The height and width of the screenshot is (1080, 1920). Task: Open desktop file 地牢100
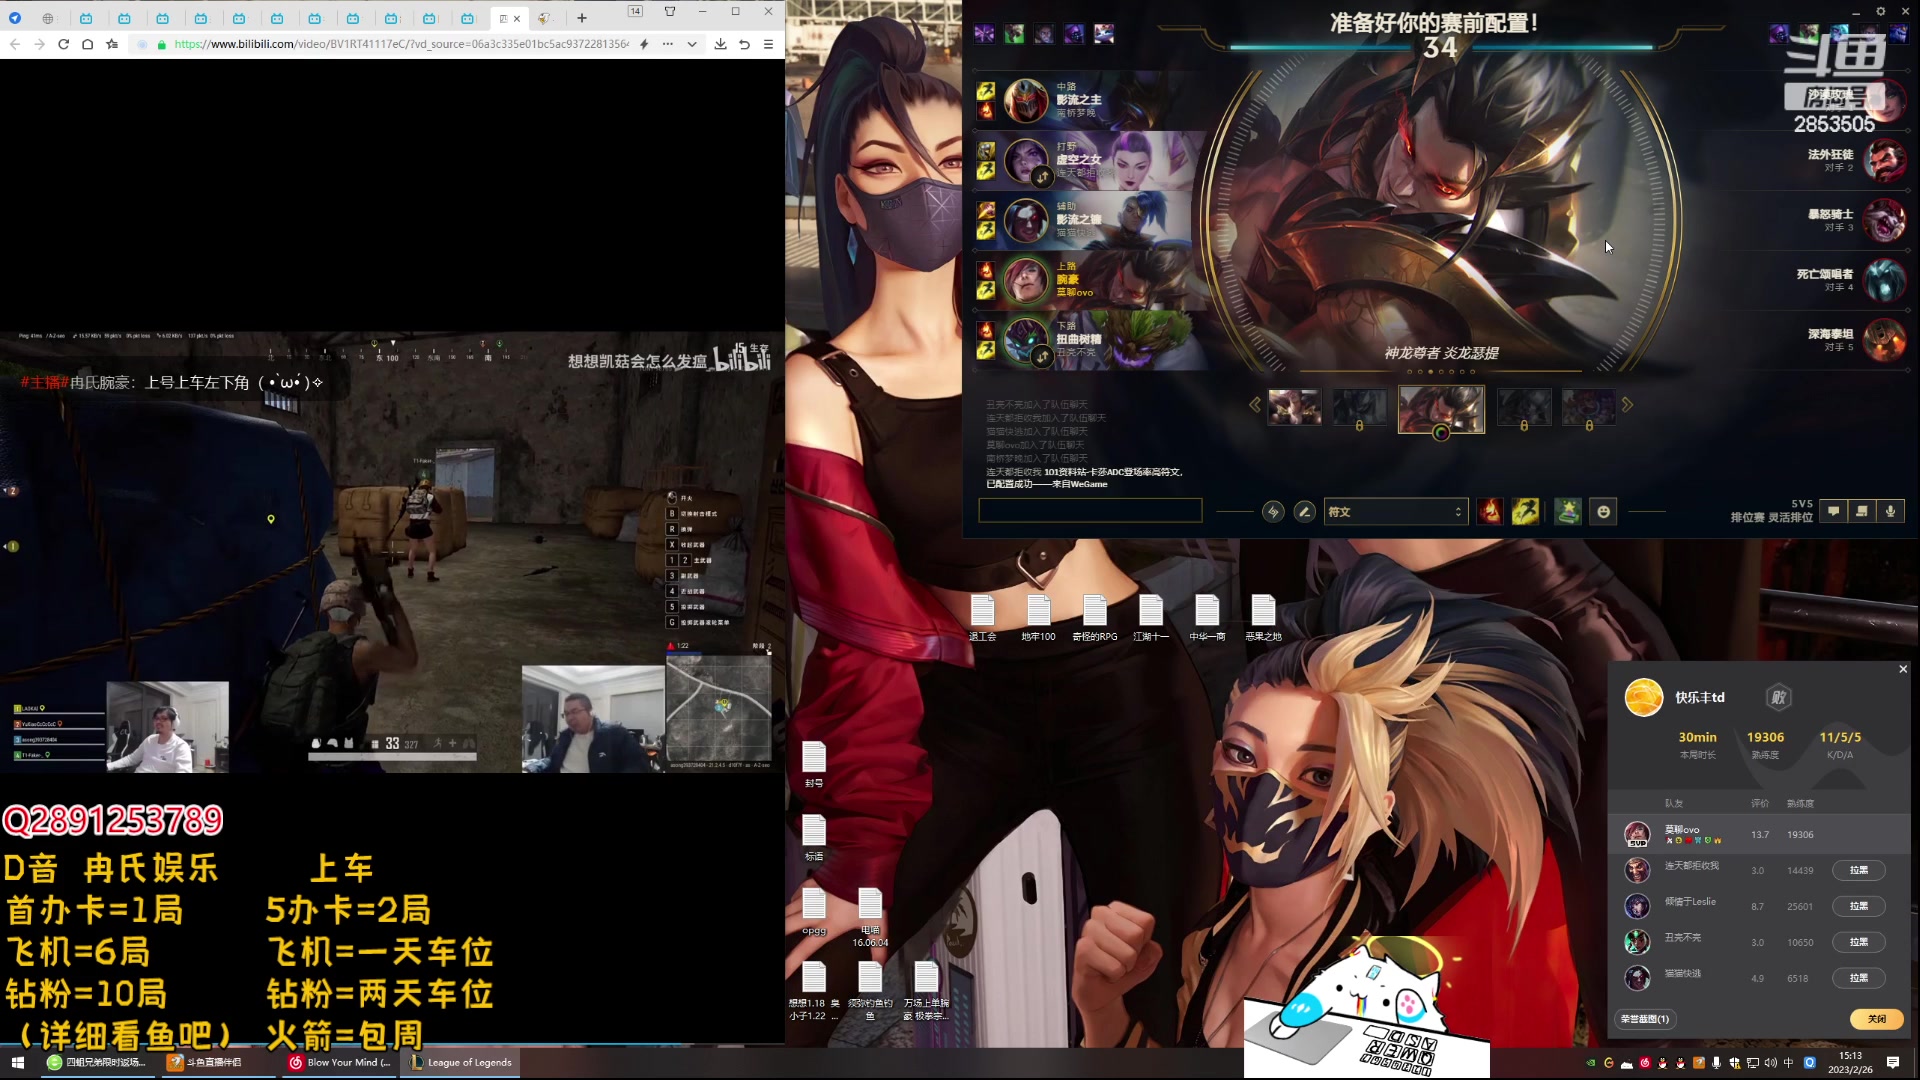pos(1038,618)
